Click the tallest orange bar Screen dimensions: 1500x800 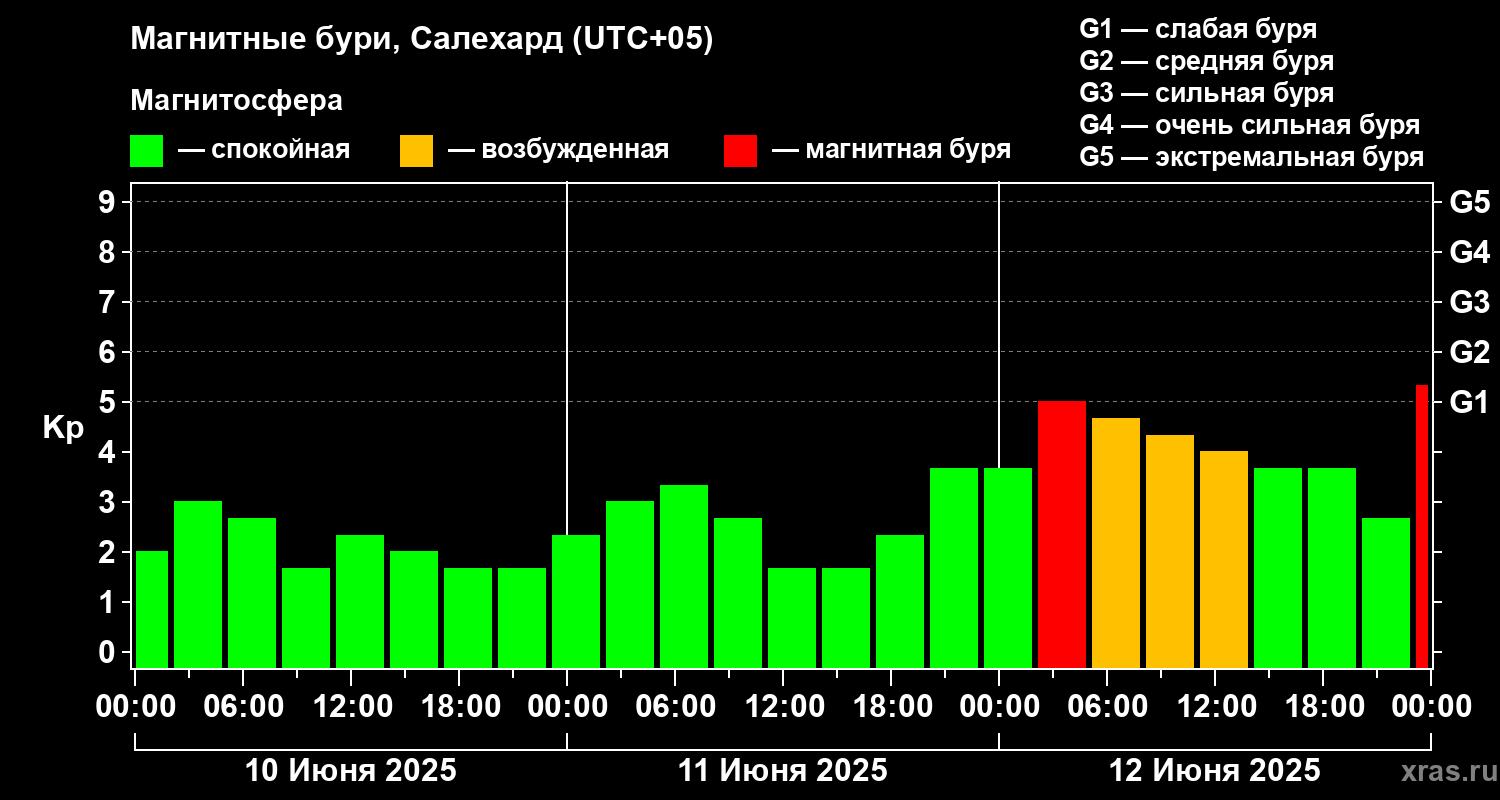(1116, 543)
